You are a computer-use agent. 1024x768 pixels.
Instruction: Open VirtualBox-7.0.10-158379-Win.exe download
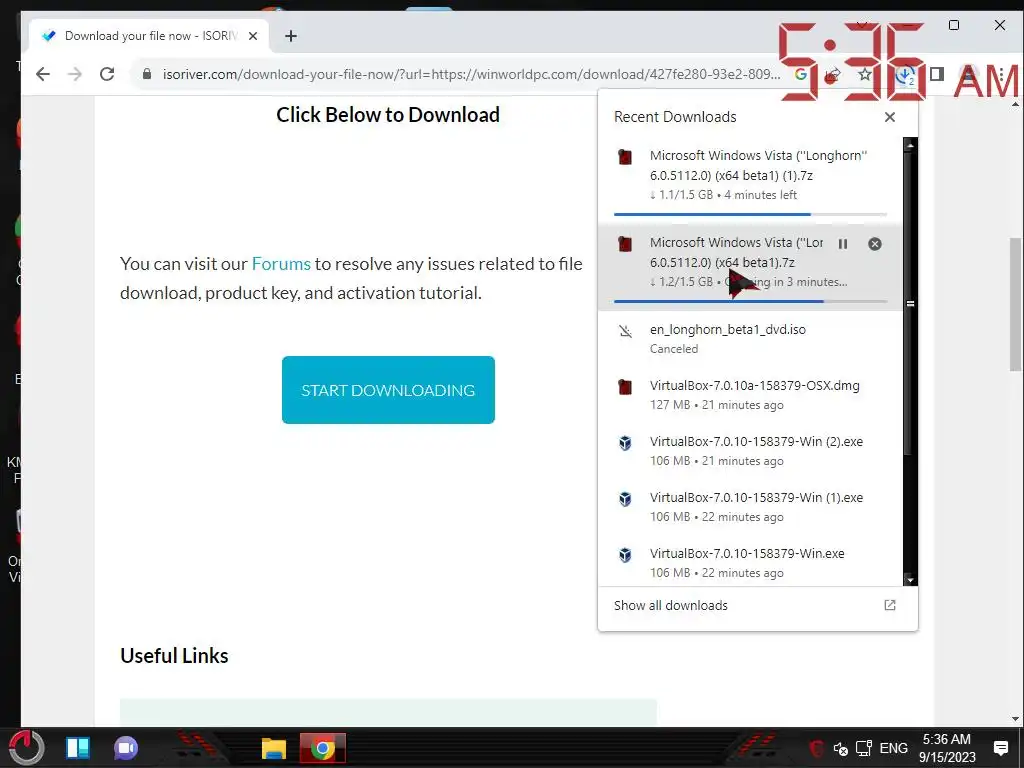tap(750, 562)
